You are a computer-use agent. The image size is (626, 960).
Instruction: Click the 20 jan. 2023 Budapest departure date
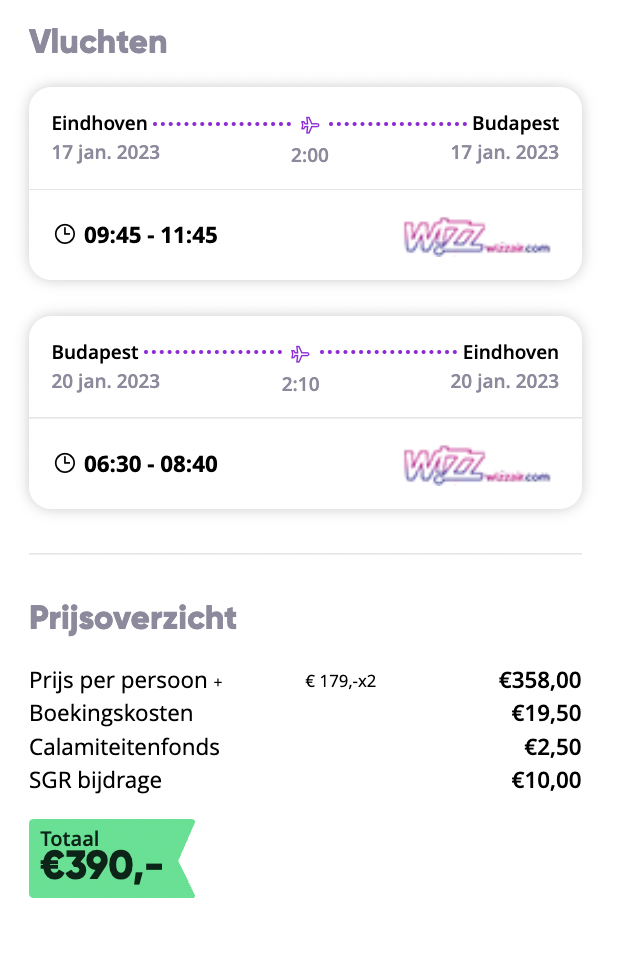point(105,381)
